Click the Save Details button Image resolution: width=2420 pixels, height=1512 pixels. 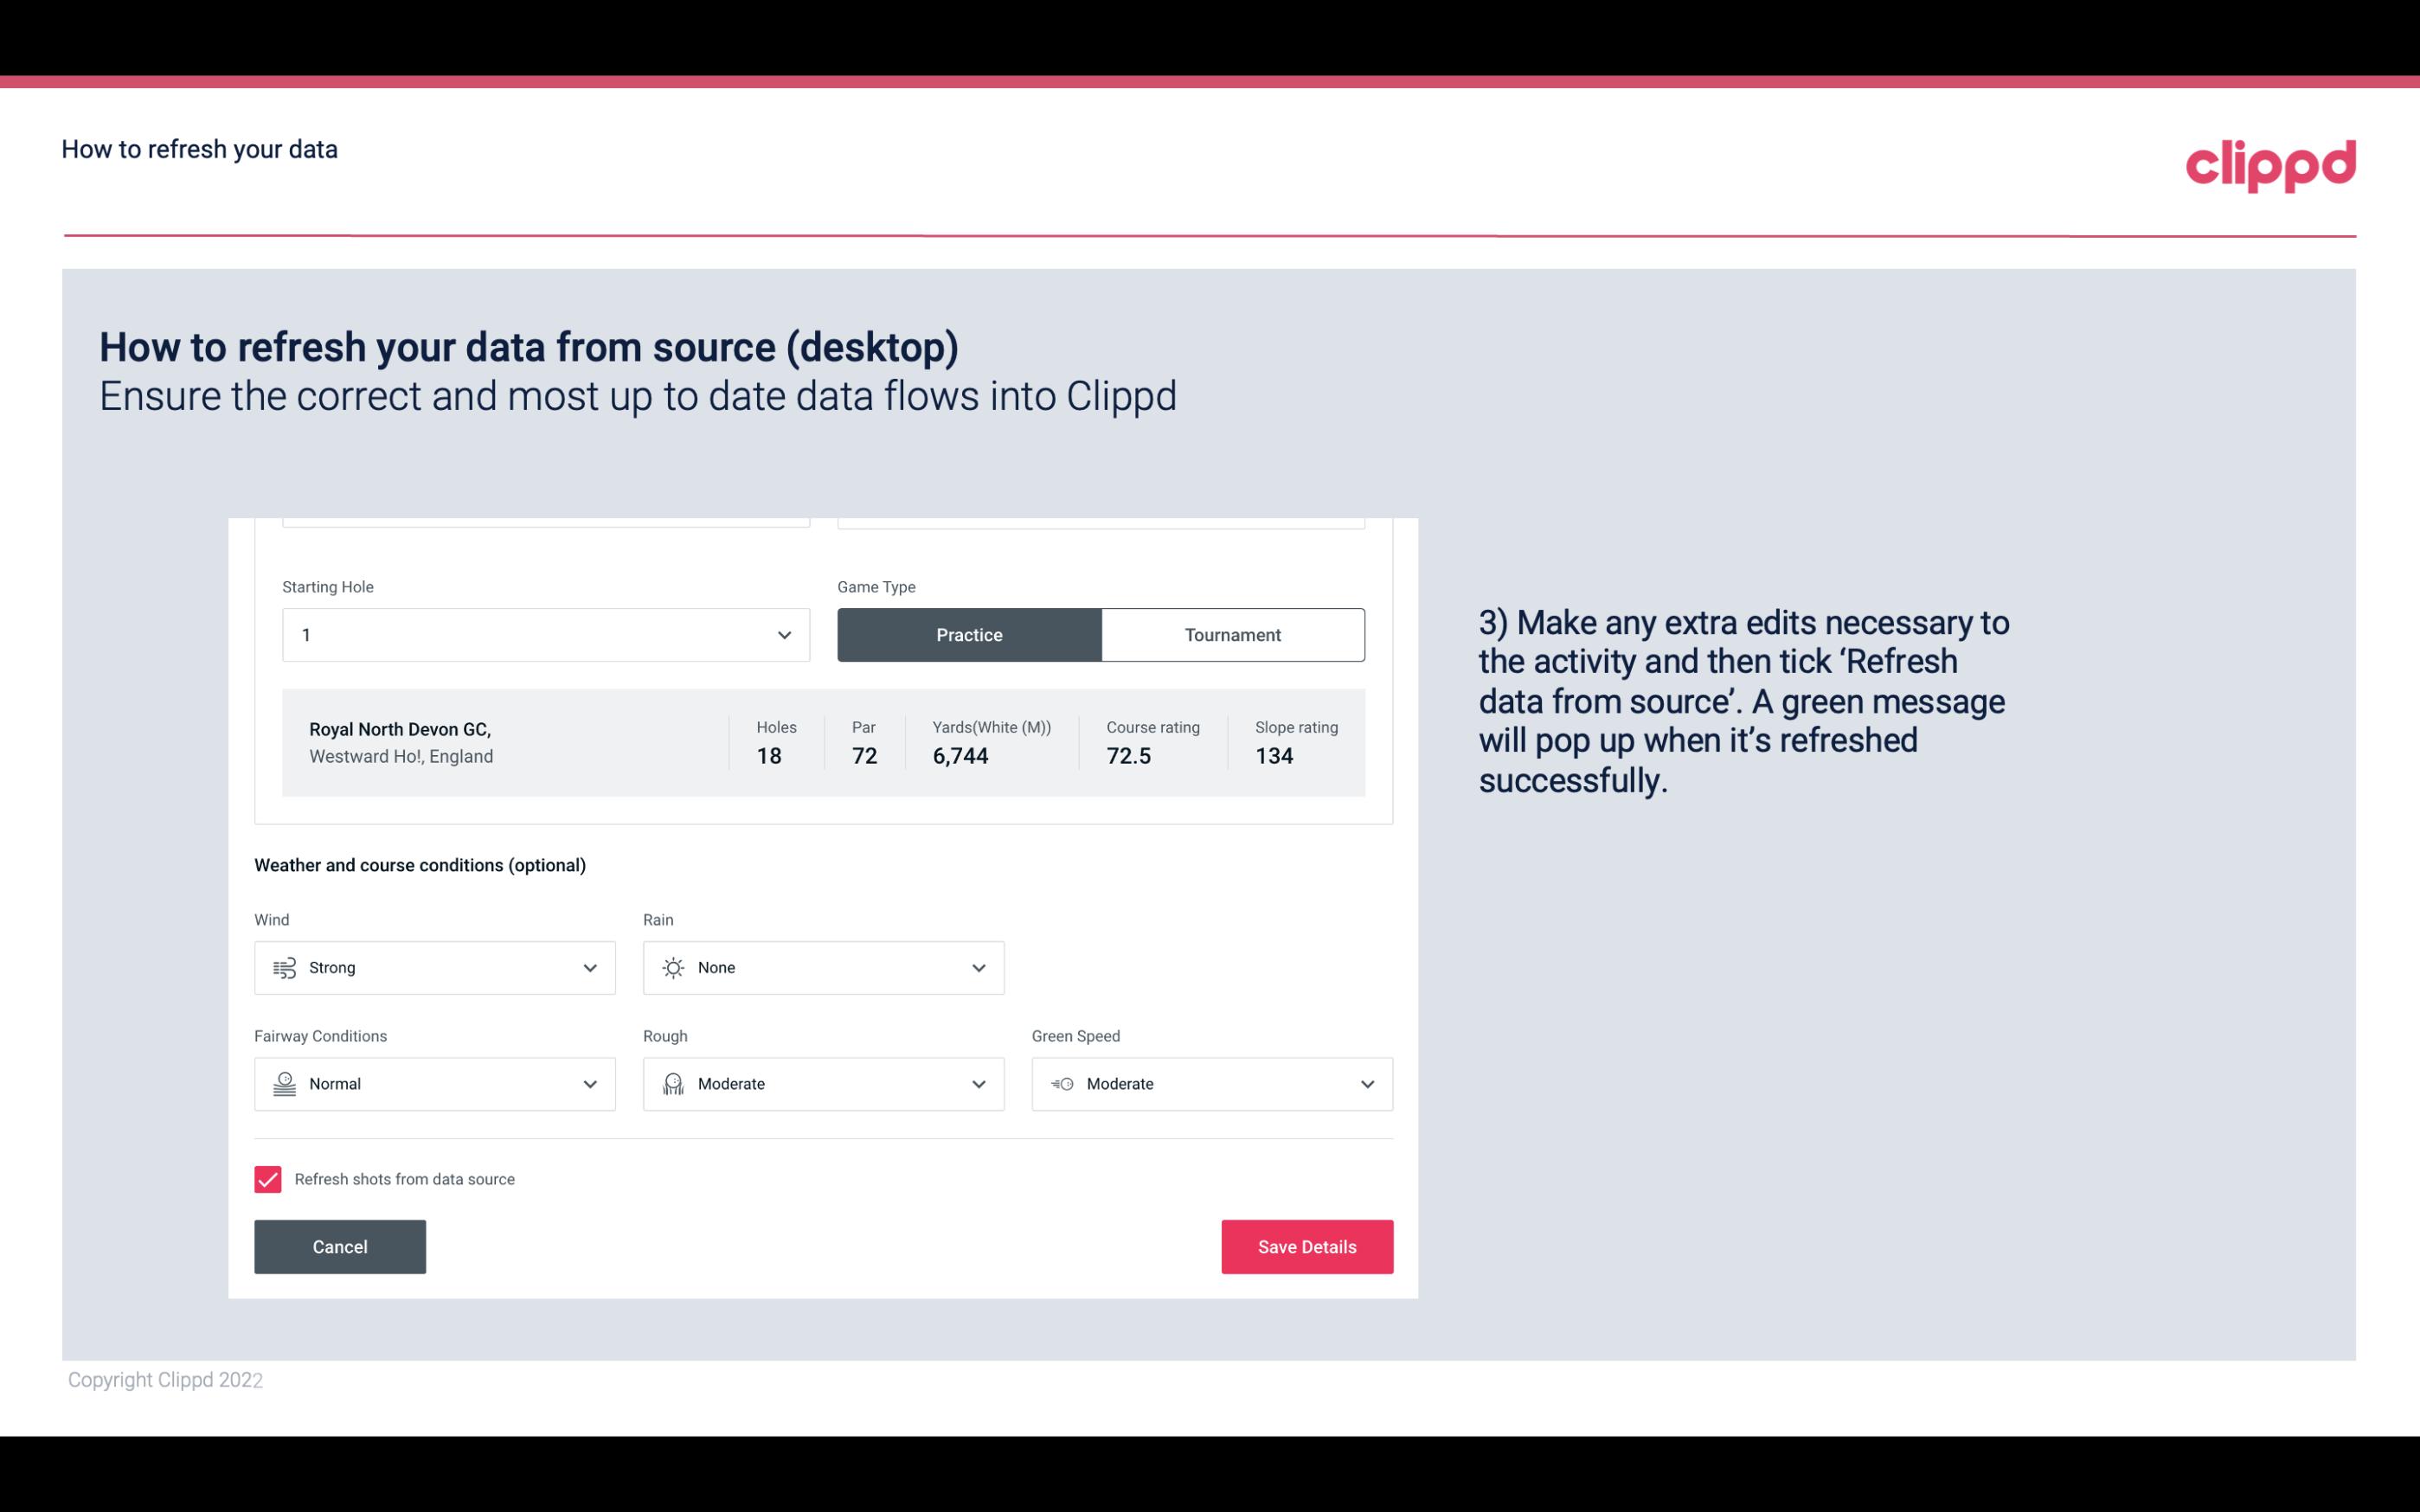click(1306, 1247)
